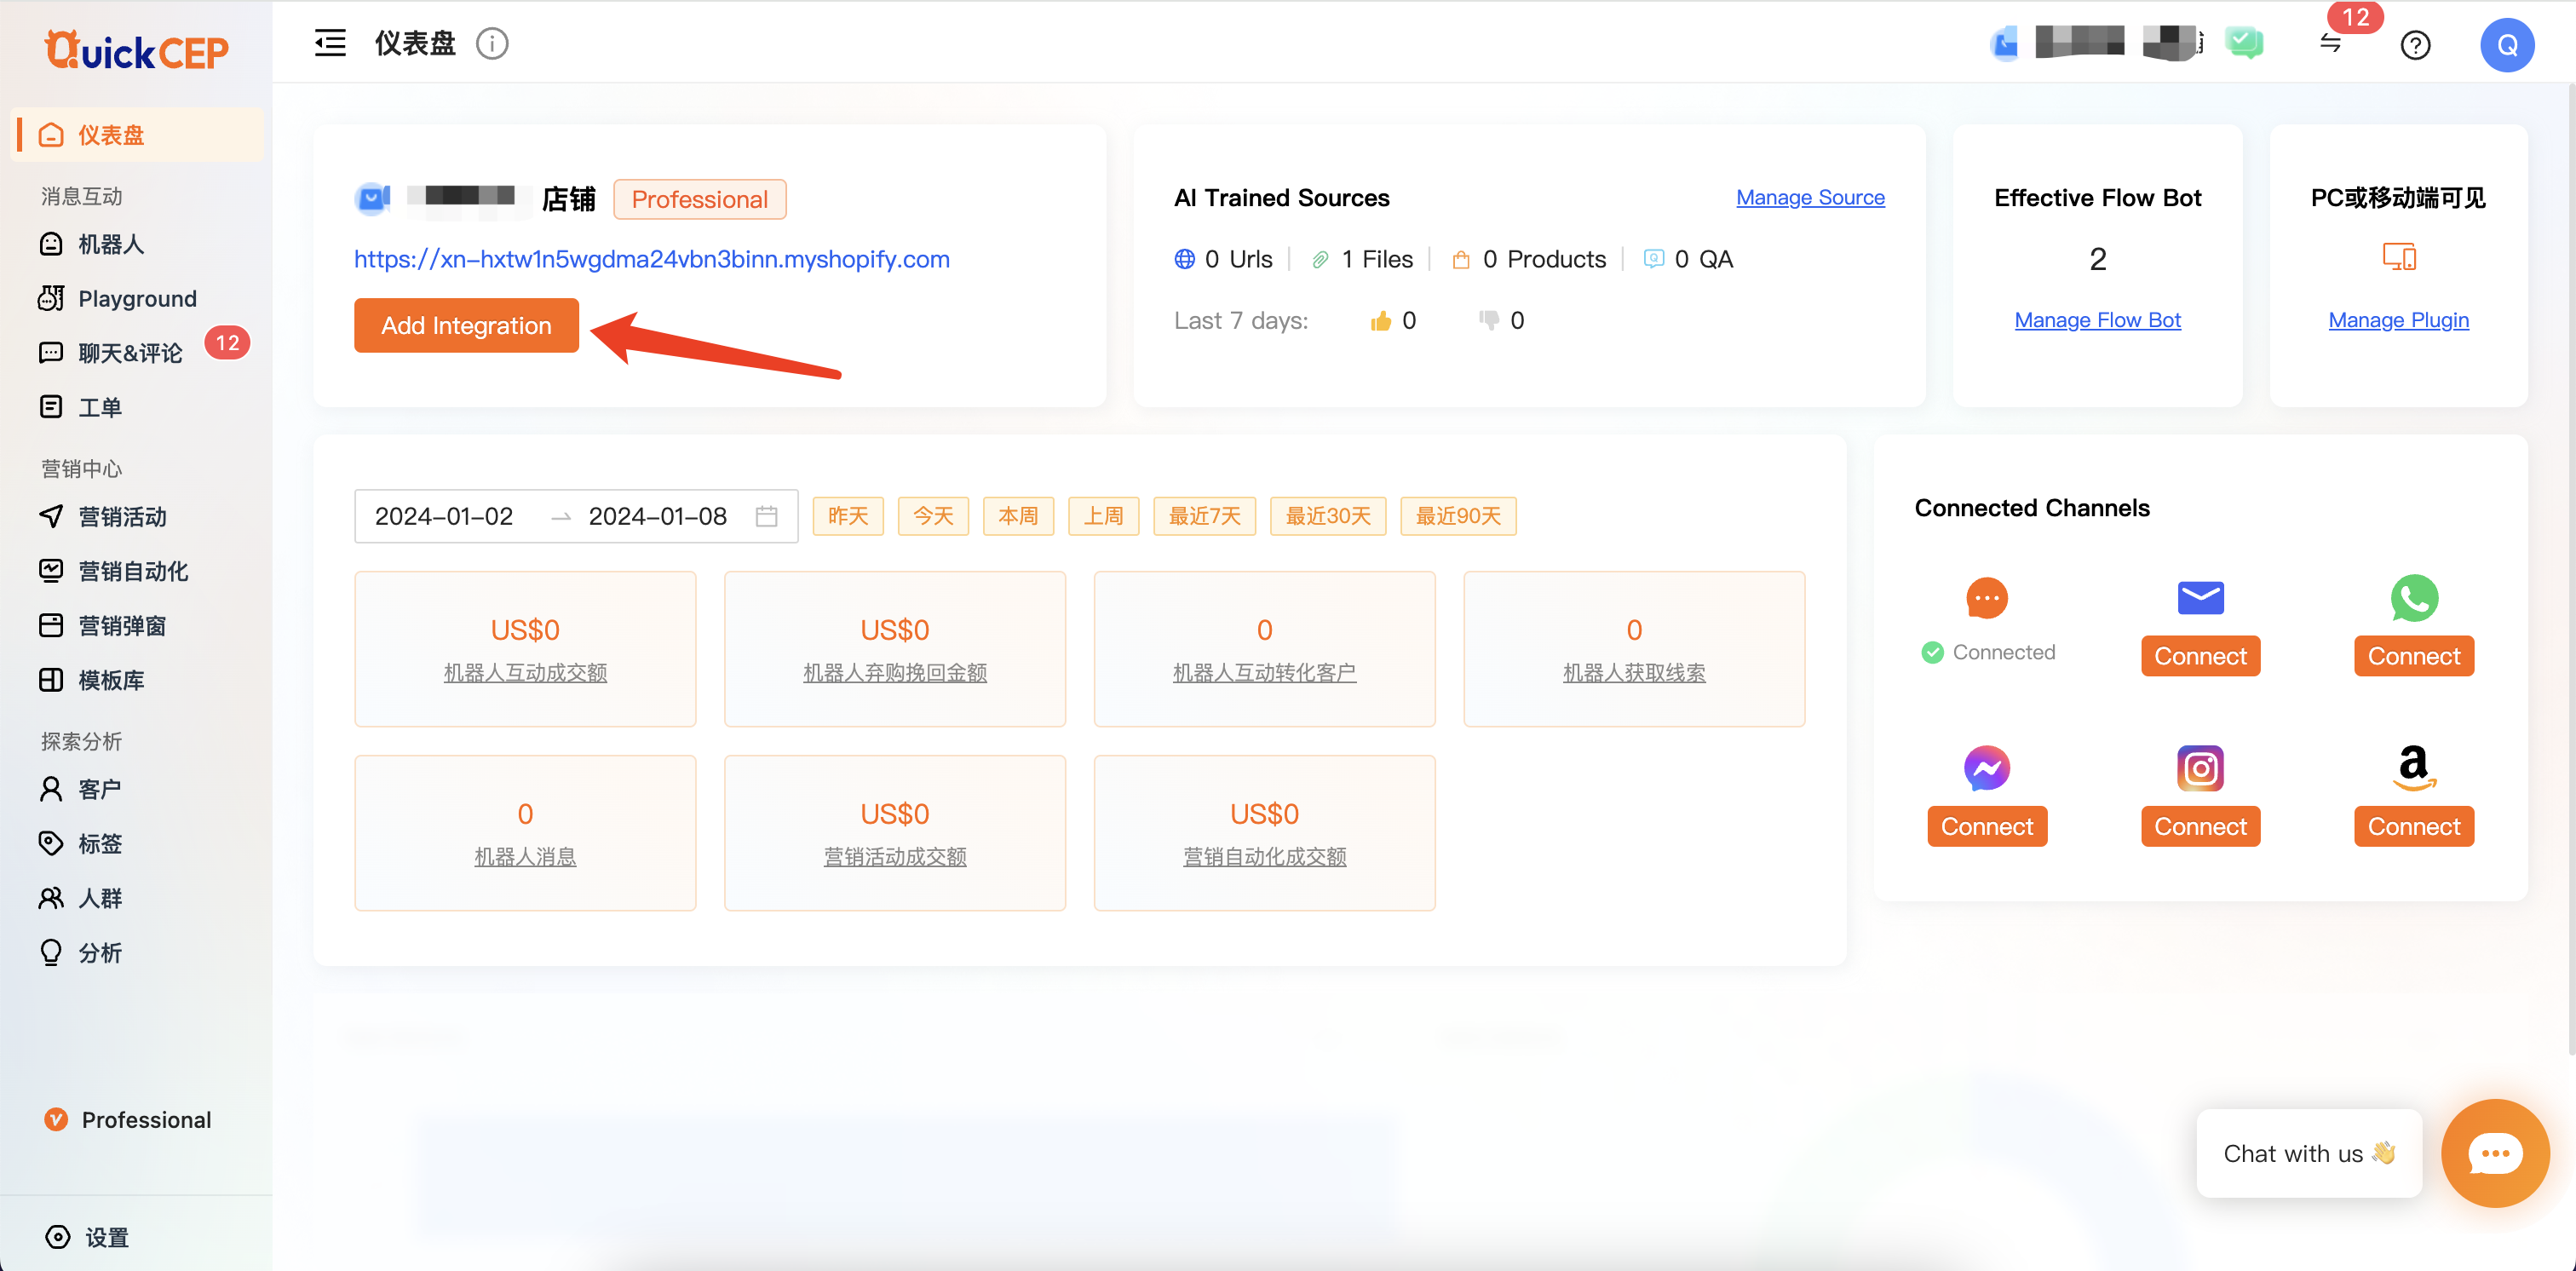Go to Playground in sidebar

[x=137, y=298]
